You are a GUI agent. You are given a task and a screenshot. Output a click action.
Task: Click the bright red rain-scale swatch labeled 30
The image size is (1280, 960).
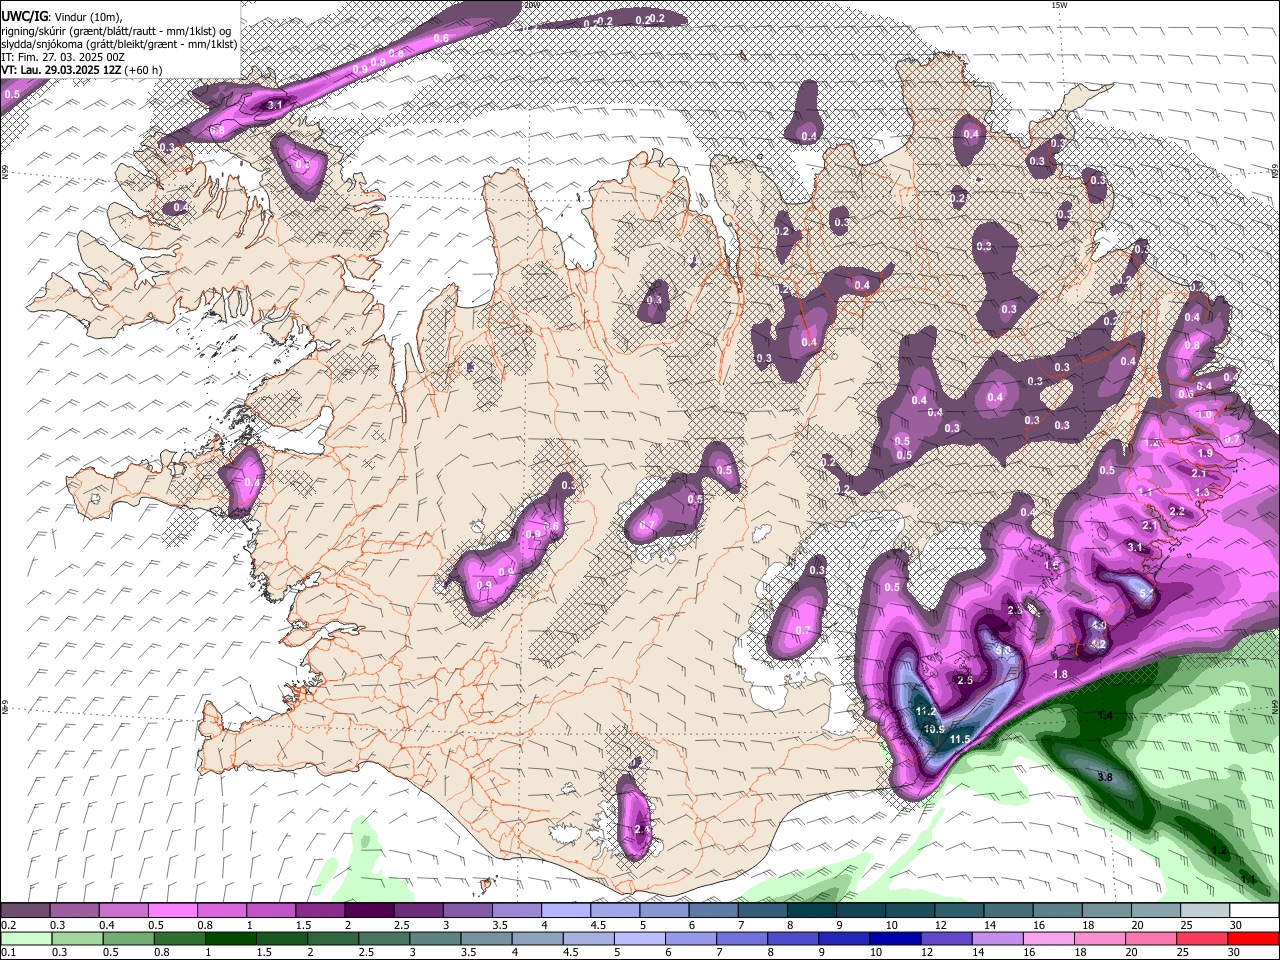1253,939
